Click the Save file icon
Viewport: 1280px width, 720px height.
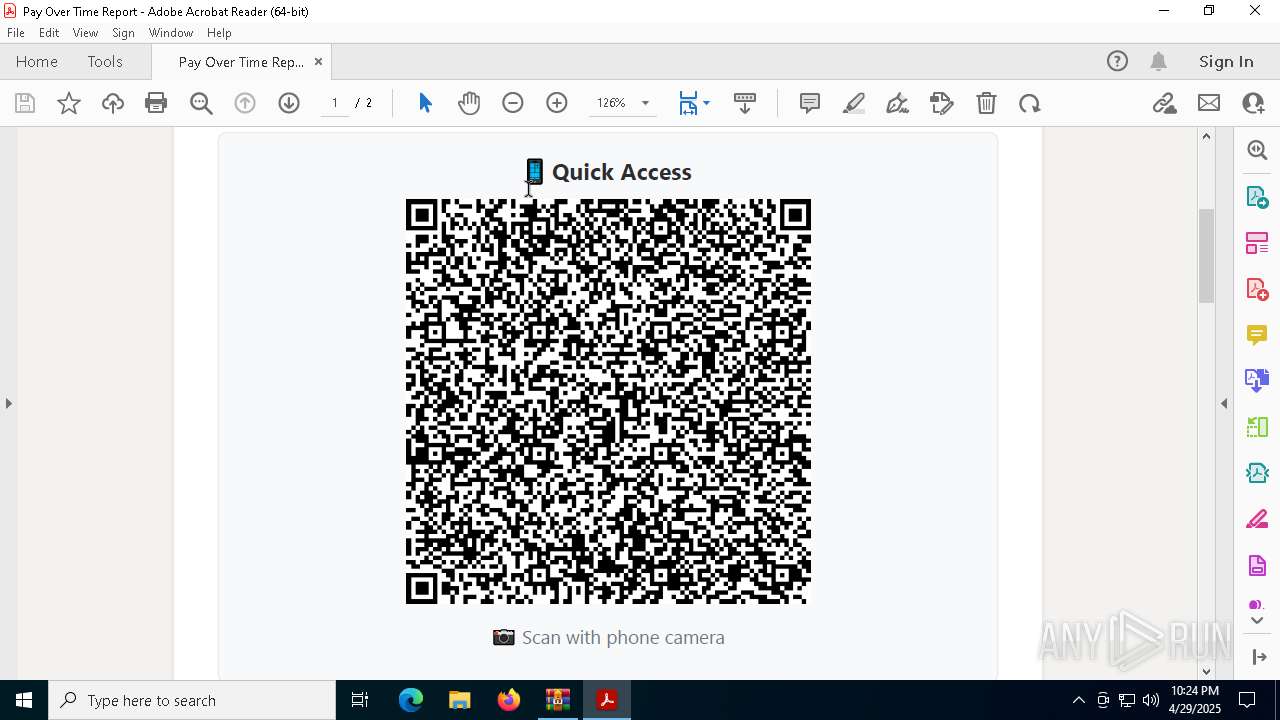[x=25, y=103]
